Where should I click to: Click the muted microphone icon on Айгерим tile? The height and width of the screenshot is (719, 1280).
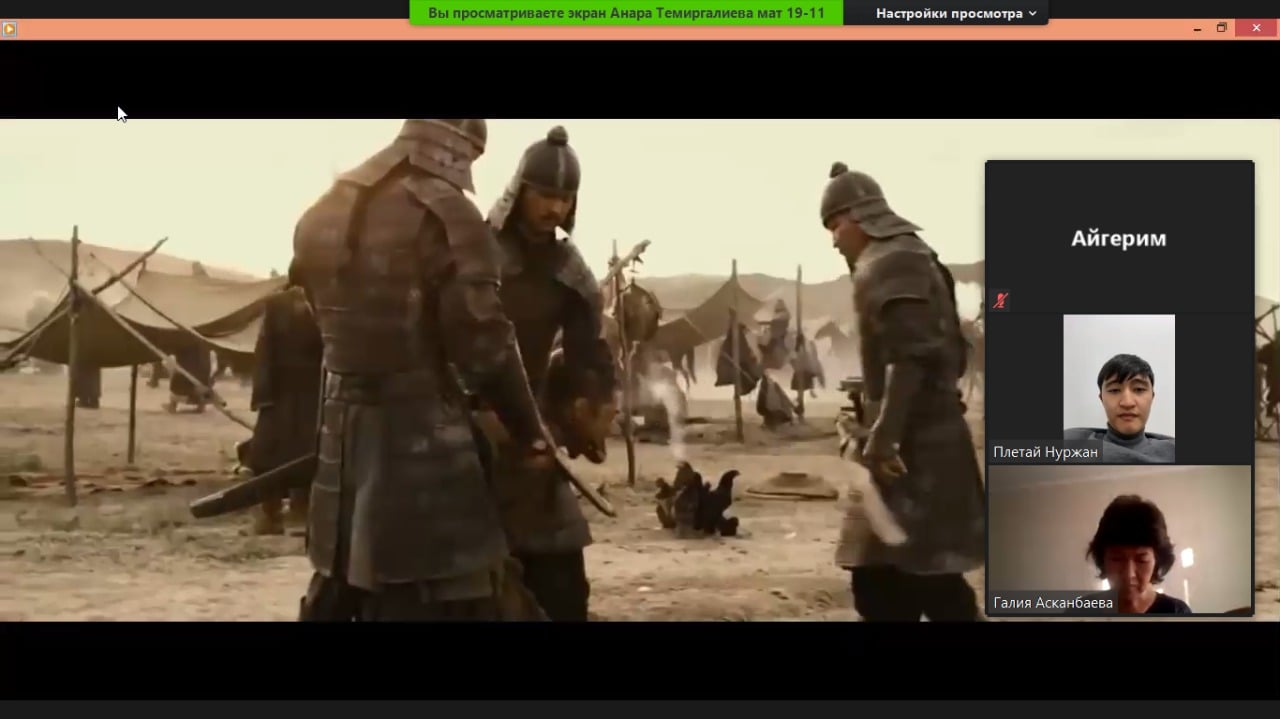coord(1001,300)
